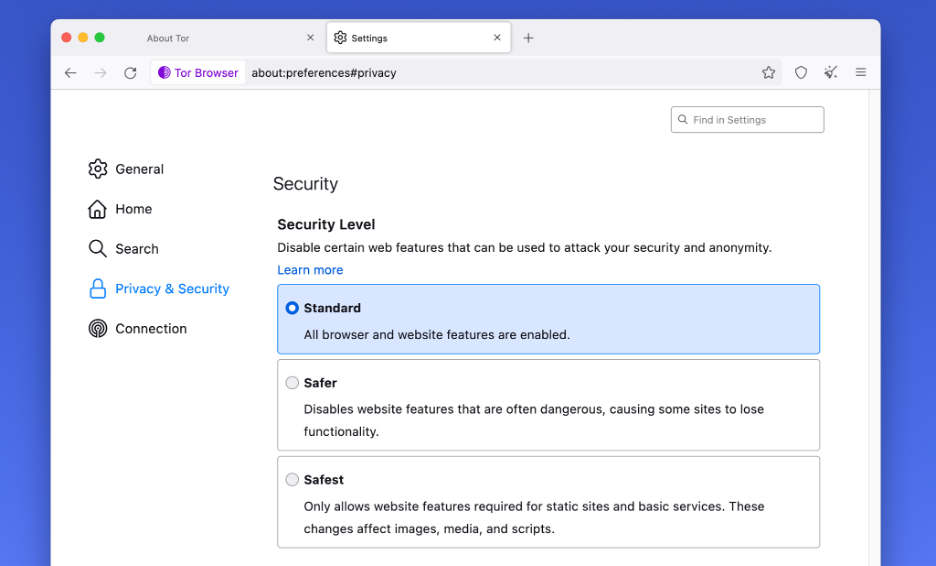Select the Safest security level radio
936x566 pixels.
(x=292, y=479)
